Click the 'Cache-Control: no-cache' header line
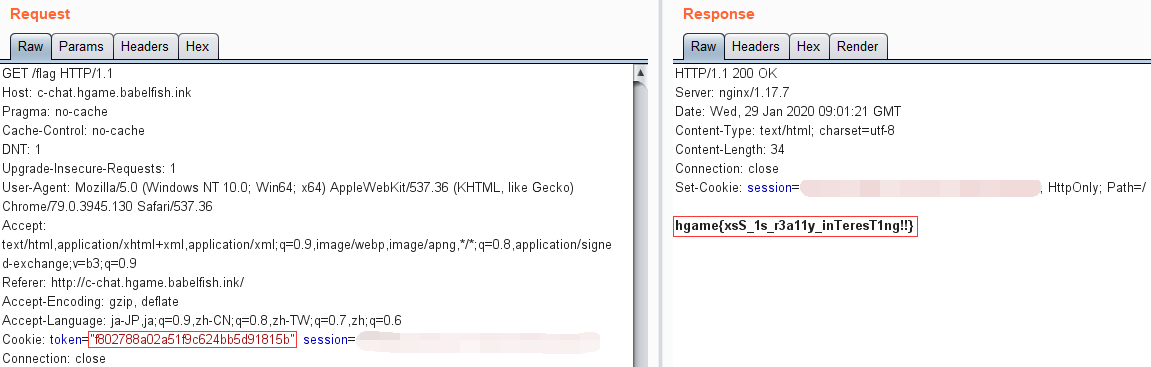The width and height of the screenshot is (1151, 367). [73, 131]
